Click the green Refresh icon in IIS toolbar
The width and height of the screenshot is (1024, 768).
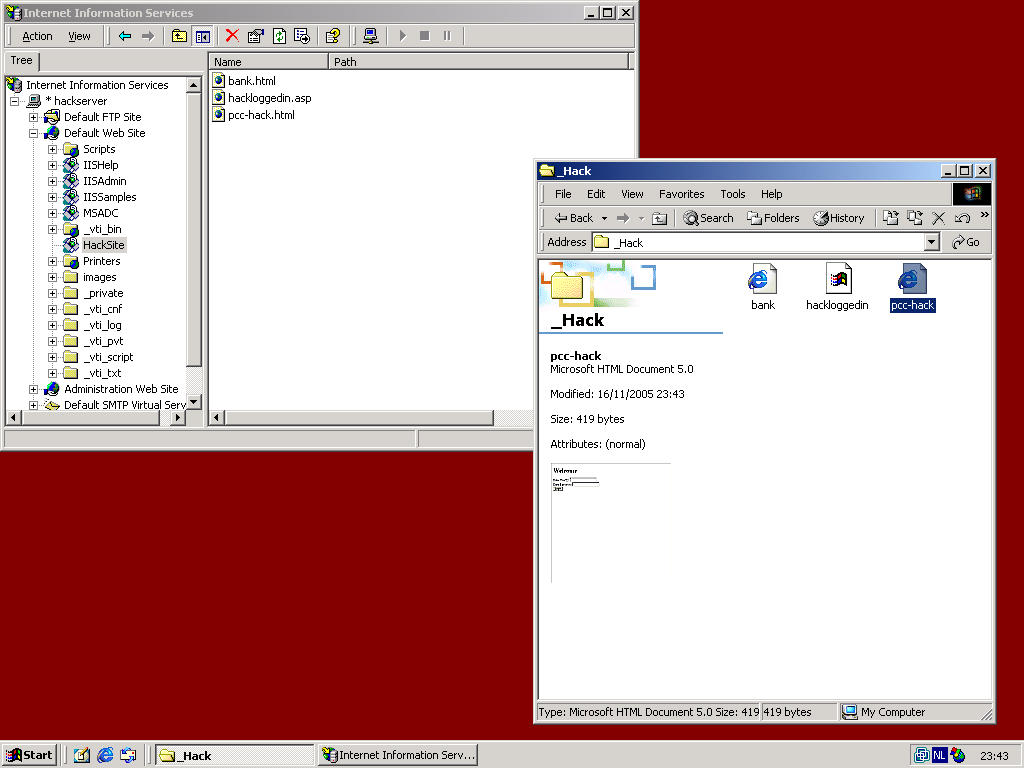click(x=279, y=36)
